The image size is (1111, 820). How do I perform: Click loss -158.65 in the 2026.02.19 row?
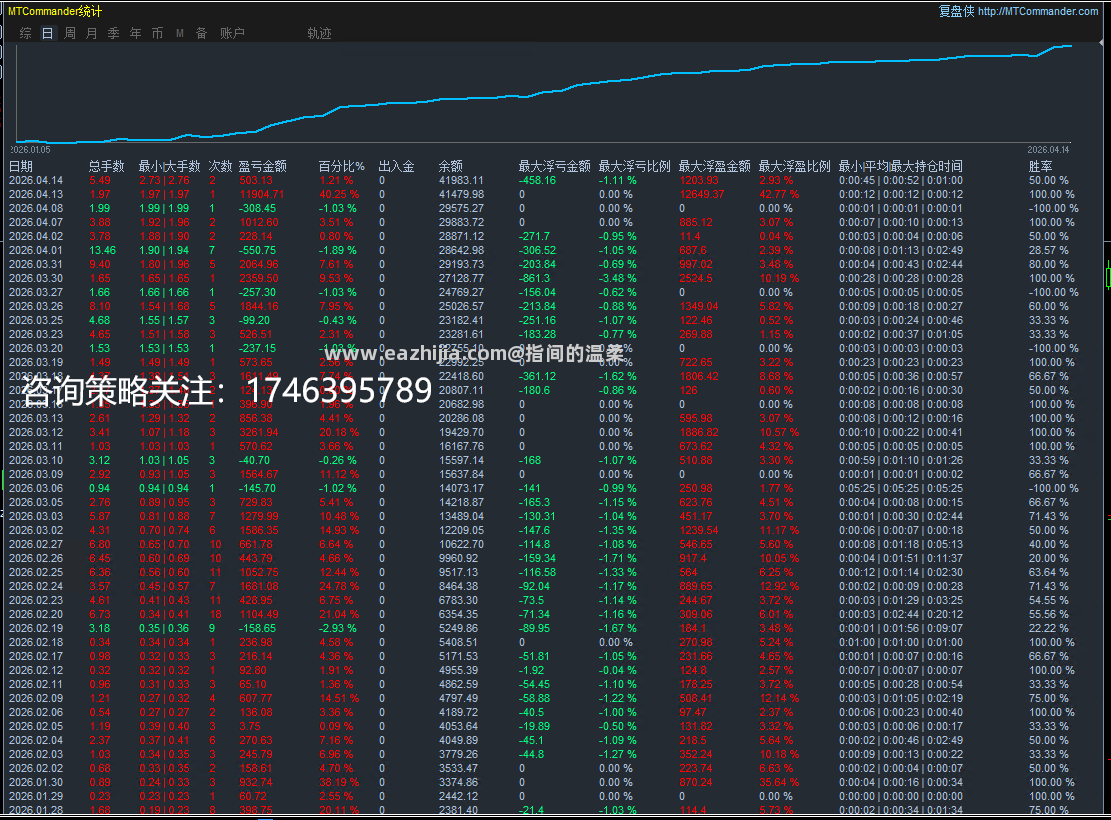pos(257,629)
